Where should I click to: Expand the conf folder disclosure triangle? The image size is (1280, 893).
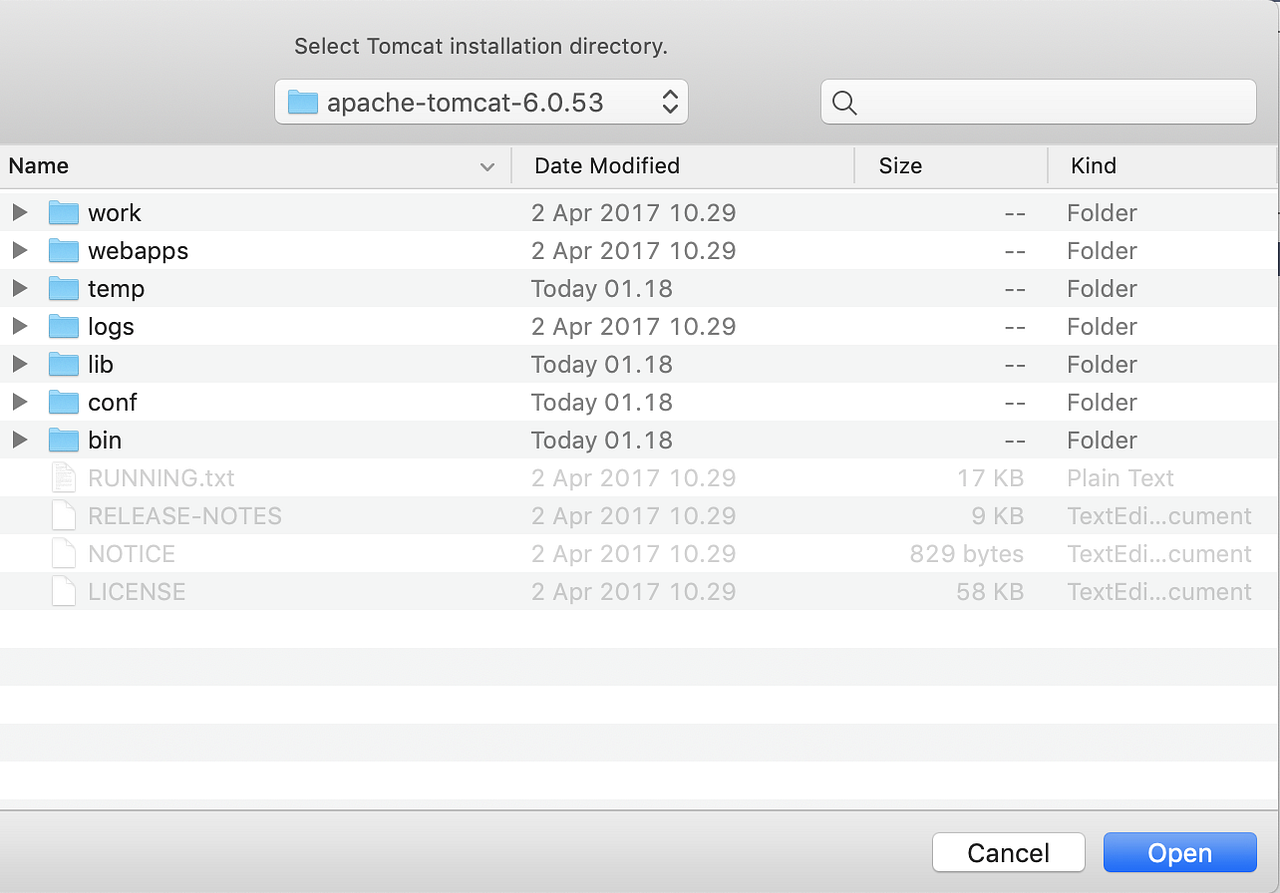coord(19,402)
